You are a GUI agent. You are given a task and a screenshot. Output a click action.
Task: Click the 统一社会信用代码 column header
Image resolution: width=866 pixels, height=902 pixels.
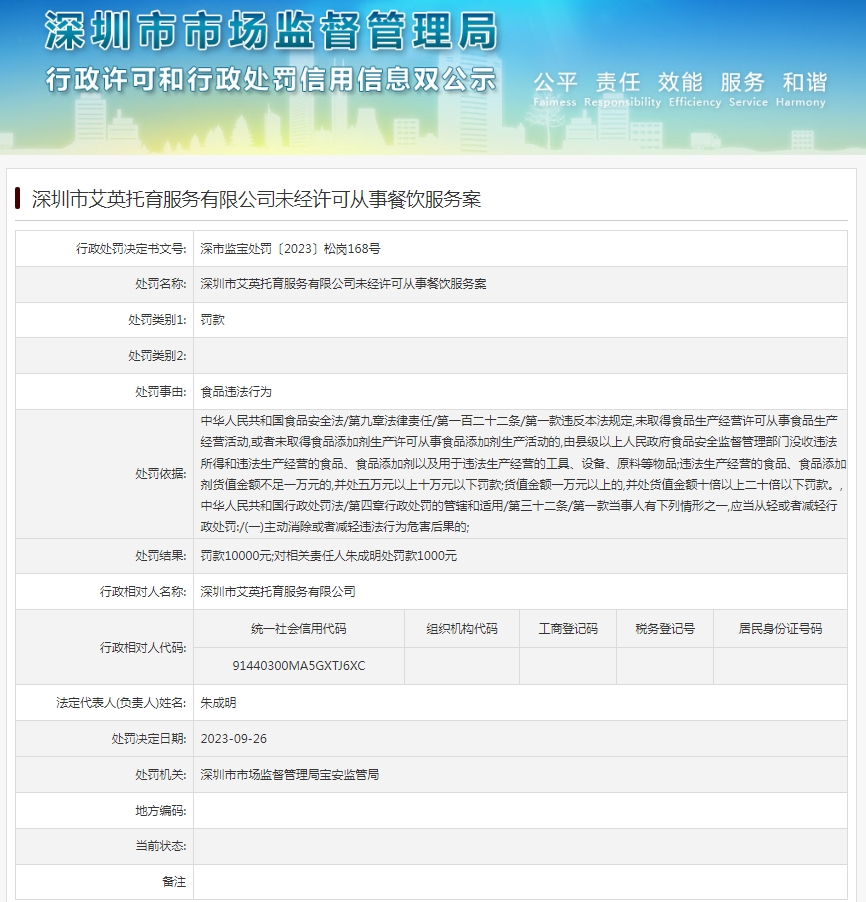(x=298, y=629)
